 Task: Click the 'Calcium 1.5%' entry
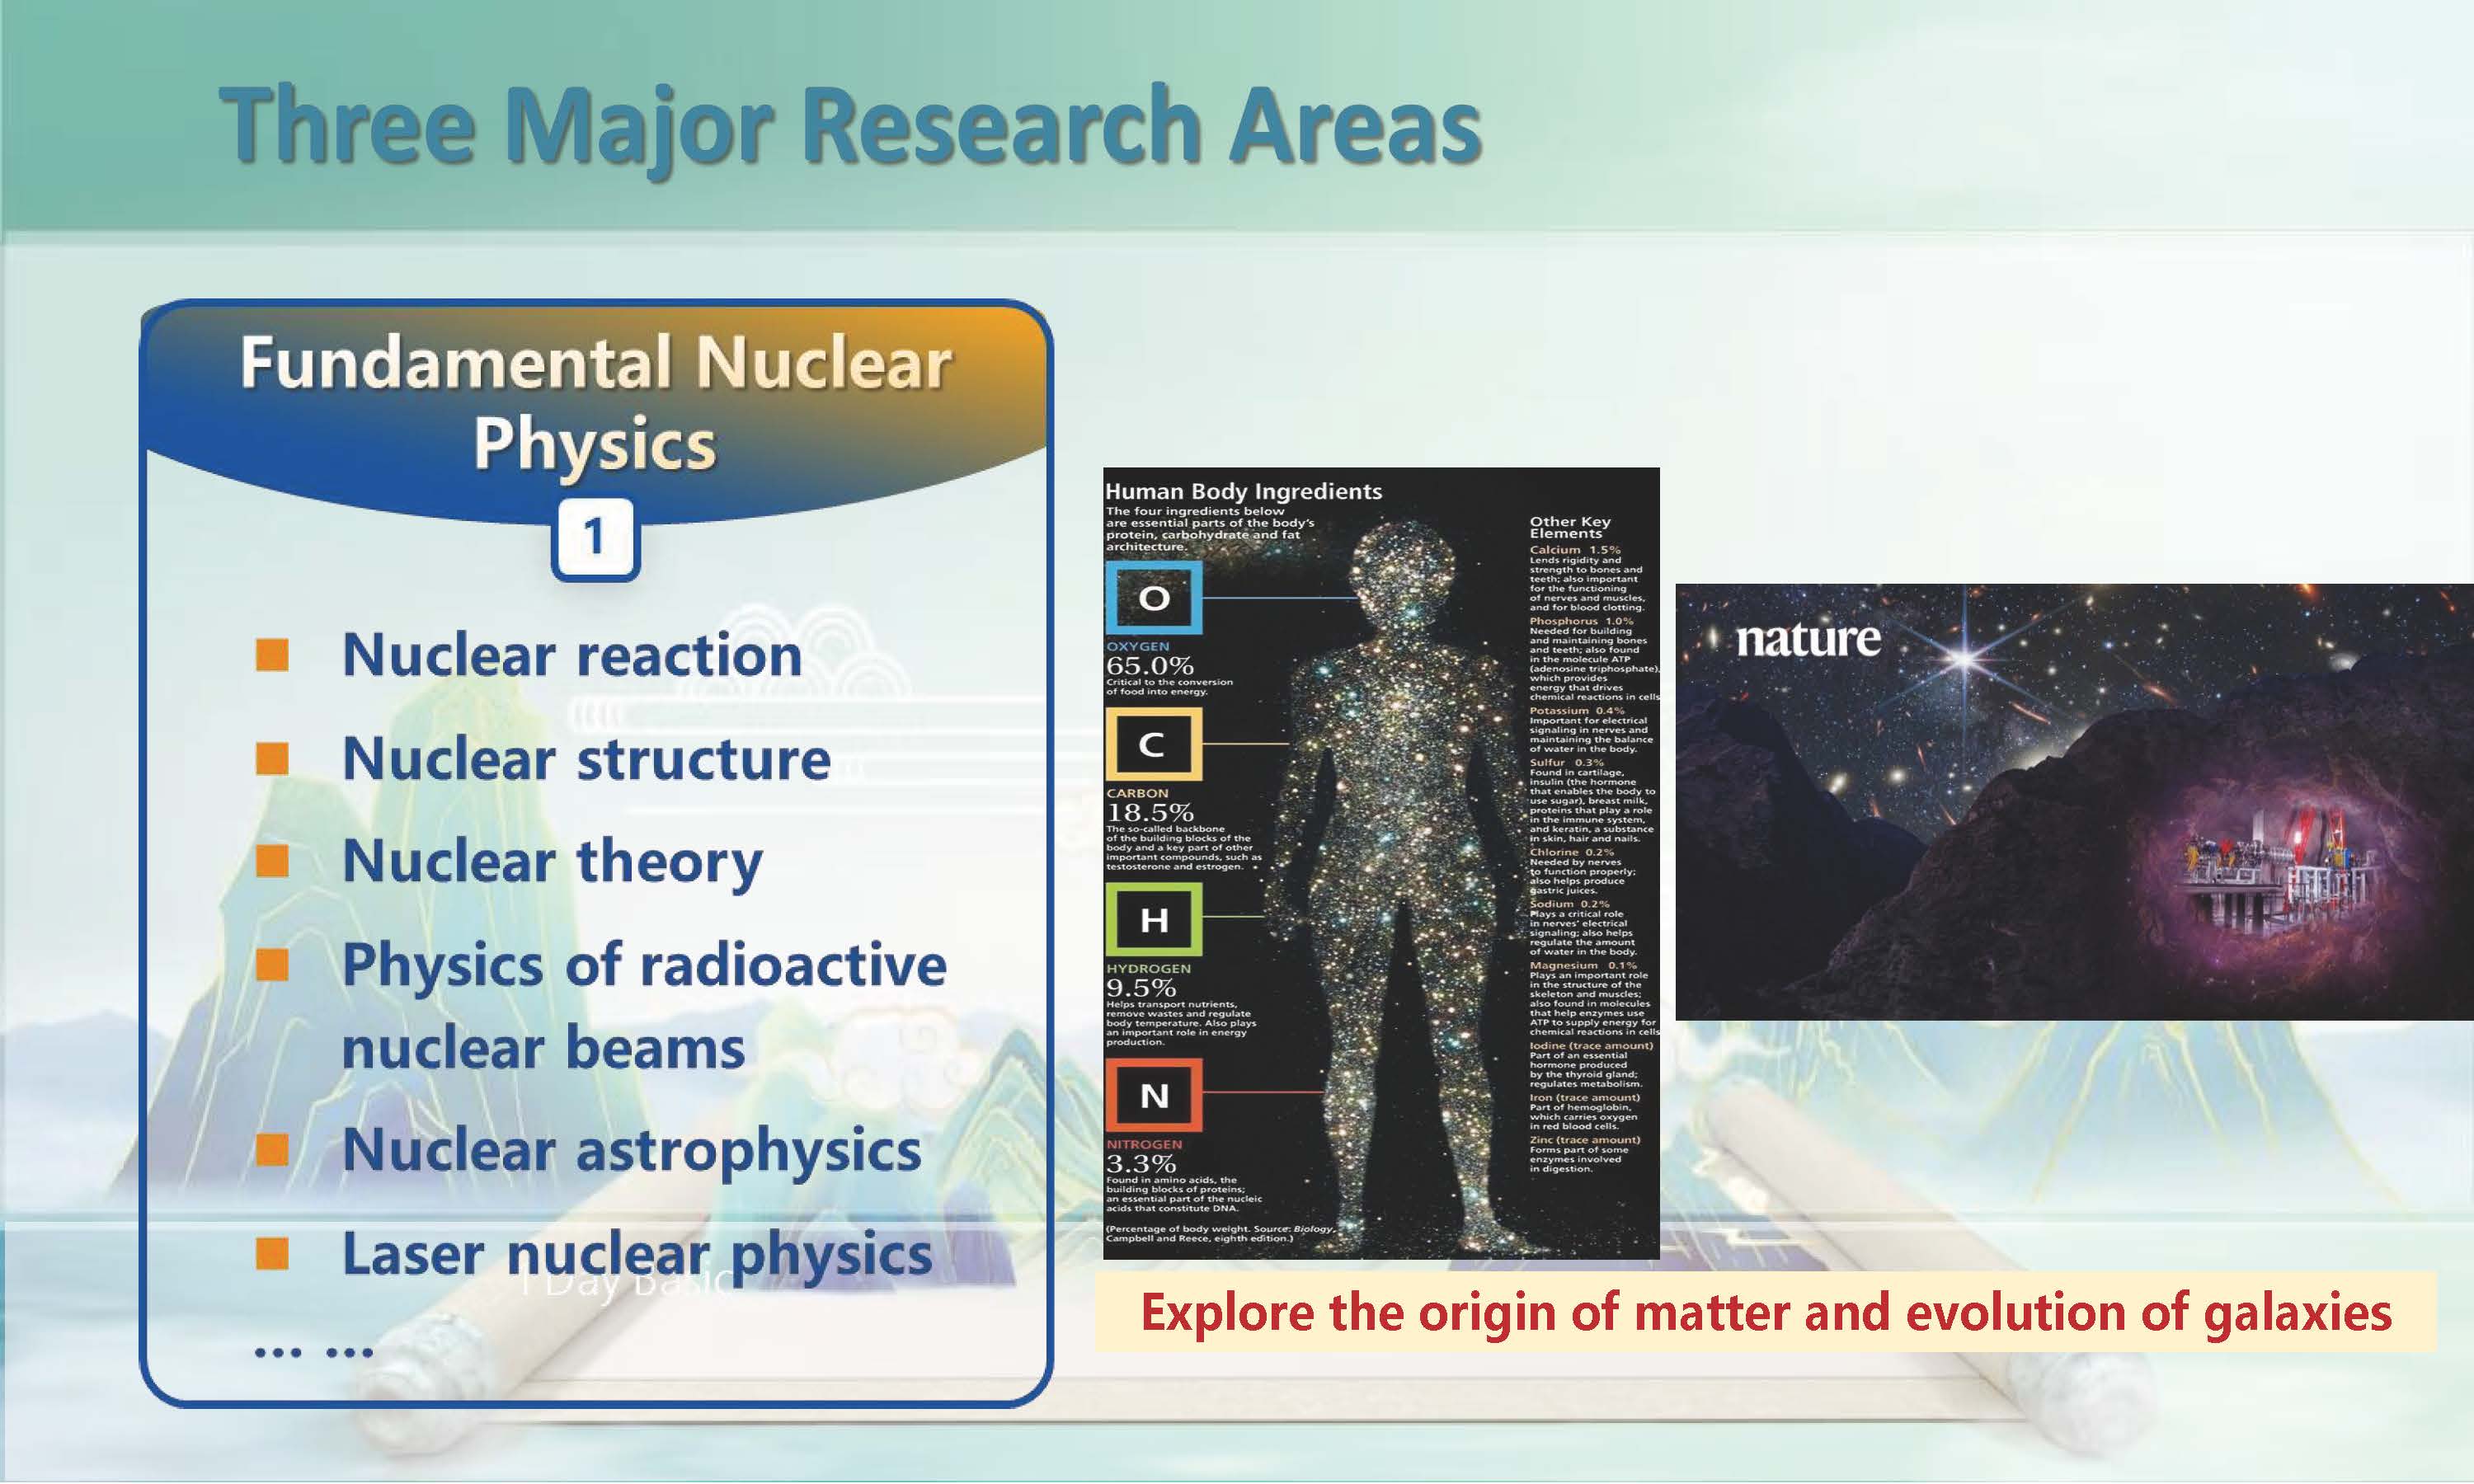(x=1575, y=550)
